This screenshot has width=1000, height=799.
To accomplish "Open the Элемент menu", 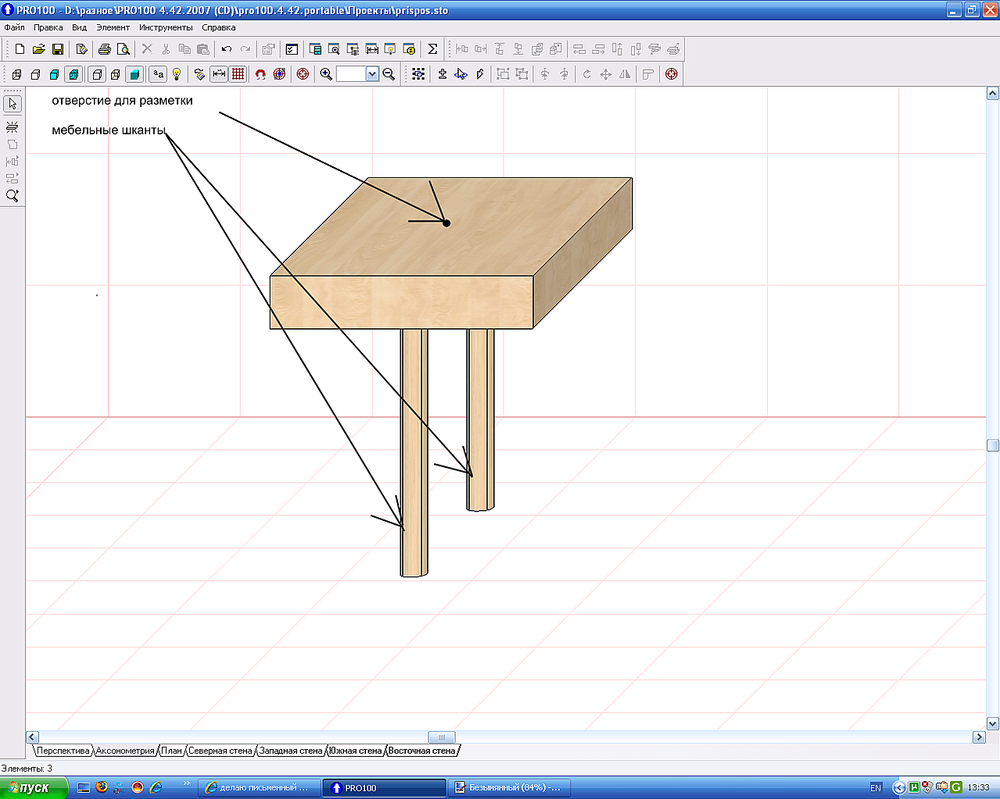I will (x=113, y=27).
